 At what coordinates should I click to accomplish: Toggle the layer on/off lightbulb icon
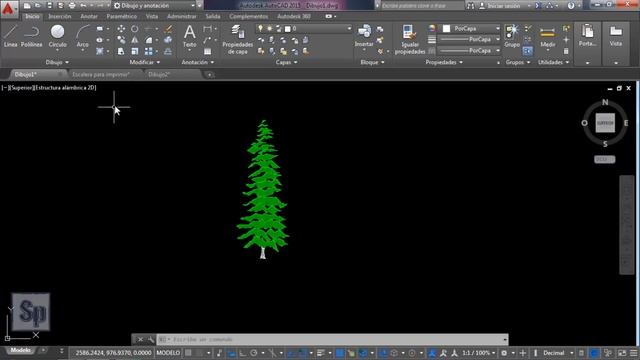(260, 29)
